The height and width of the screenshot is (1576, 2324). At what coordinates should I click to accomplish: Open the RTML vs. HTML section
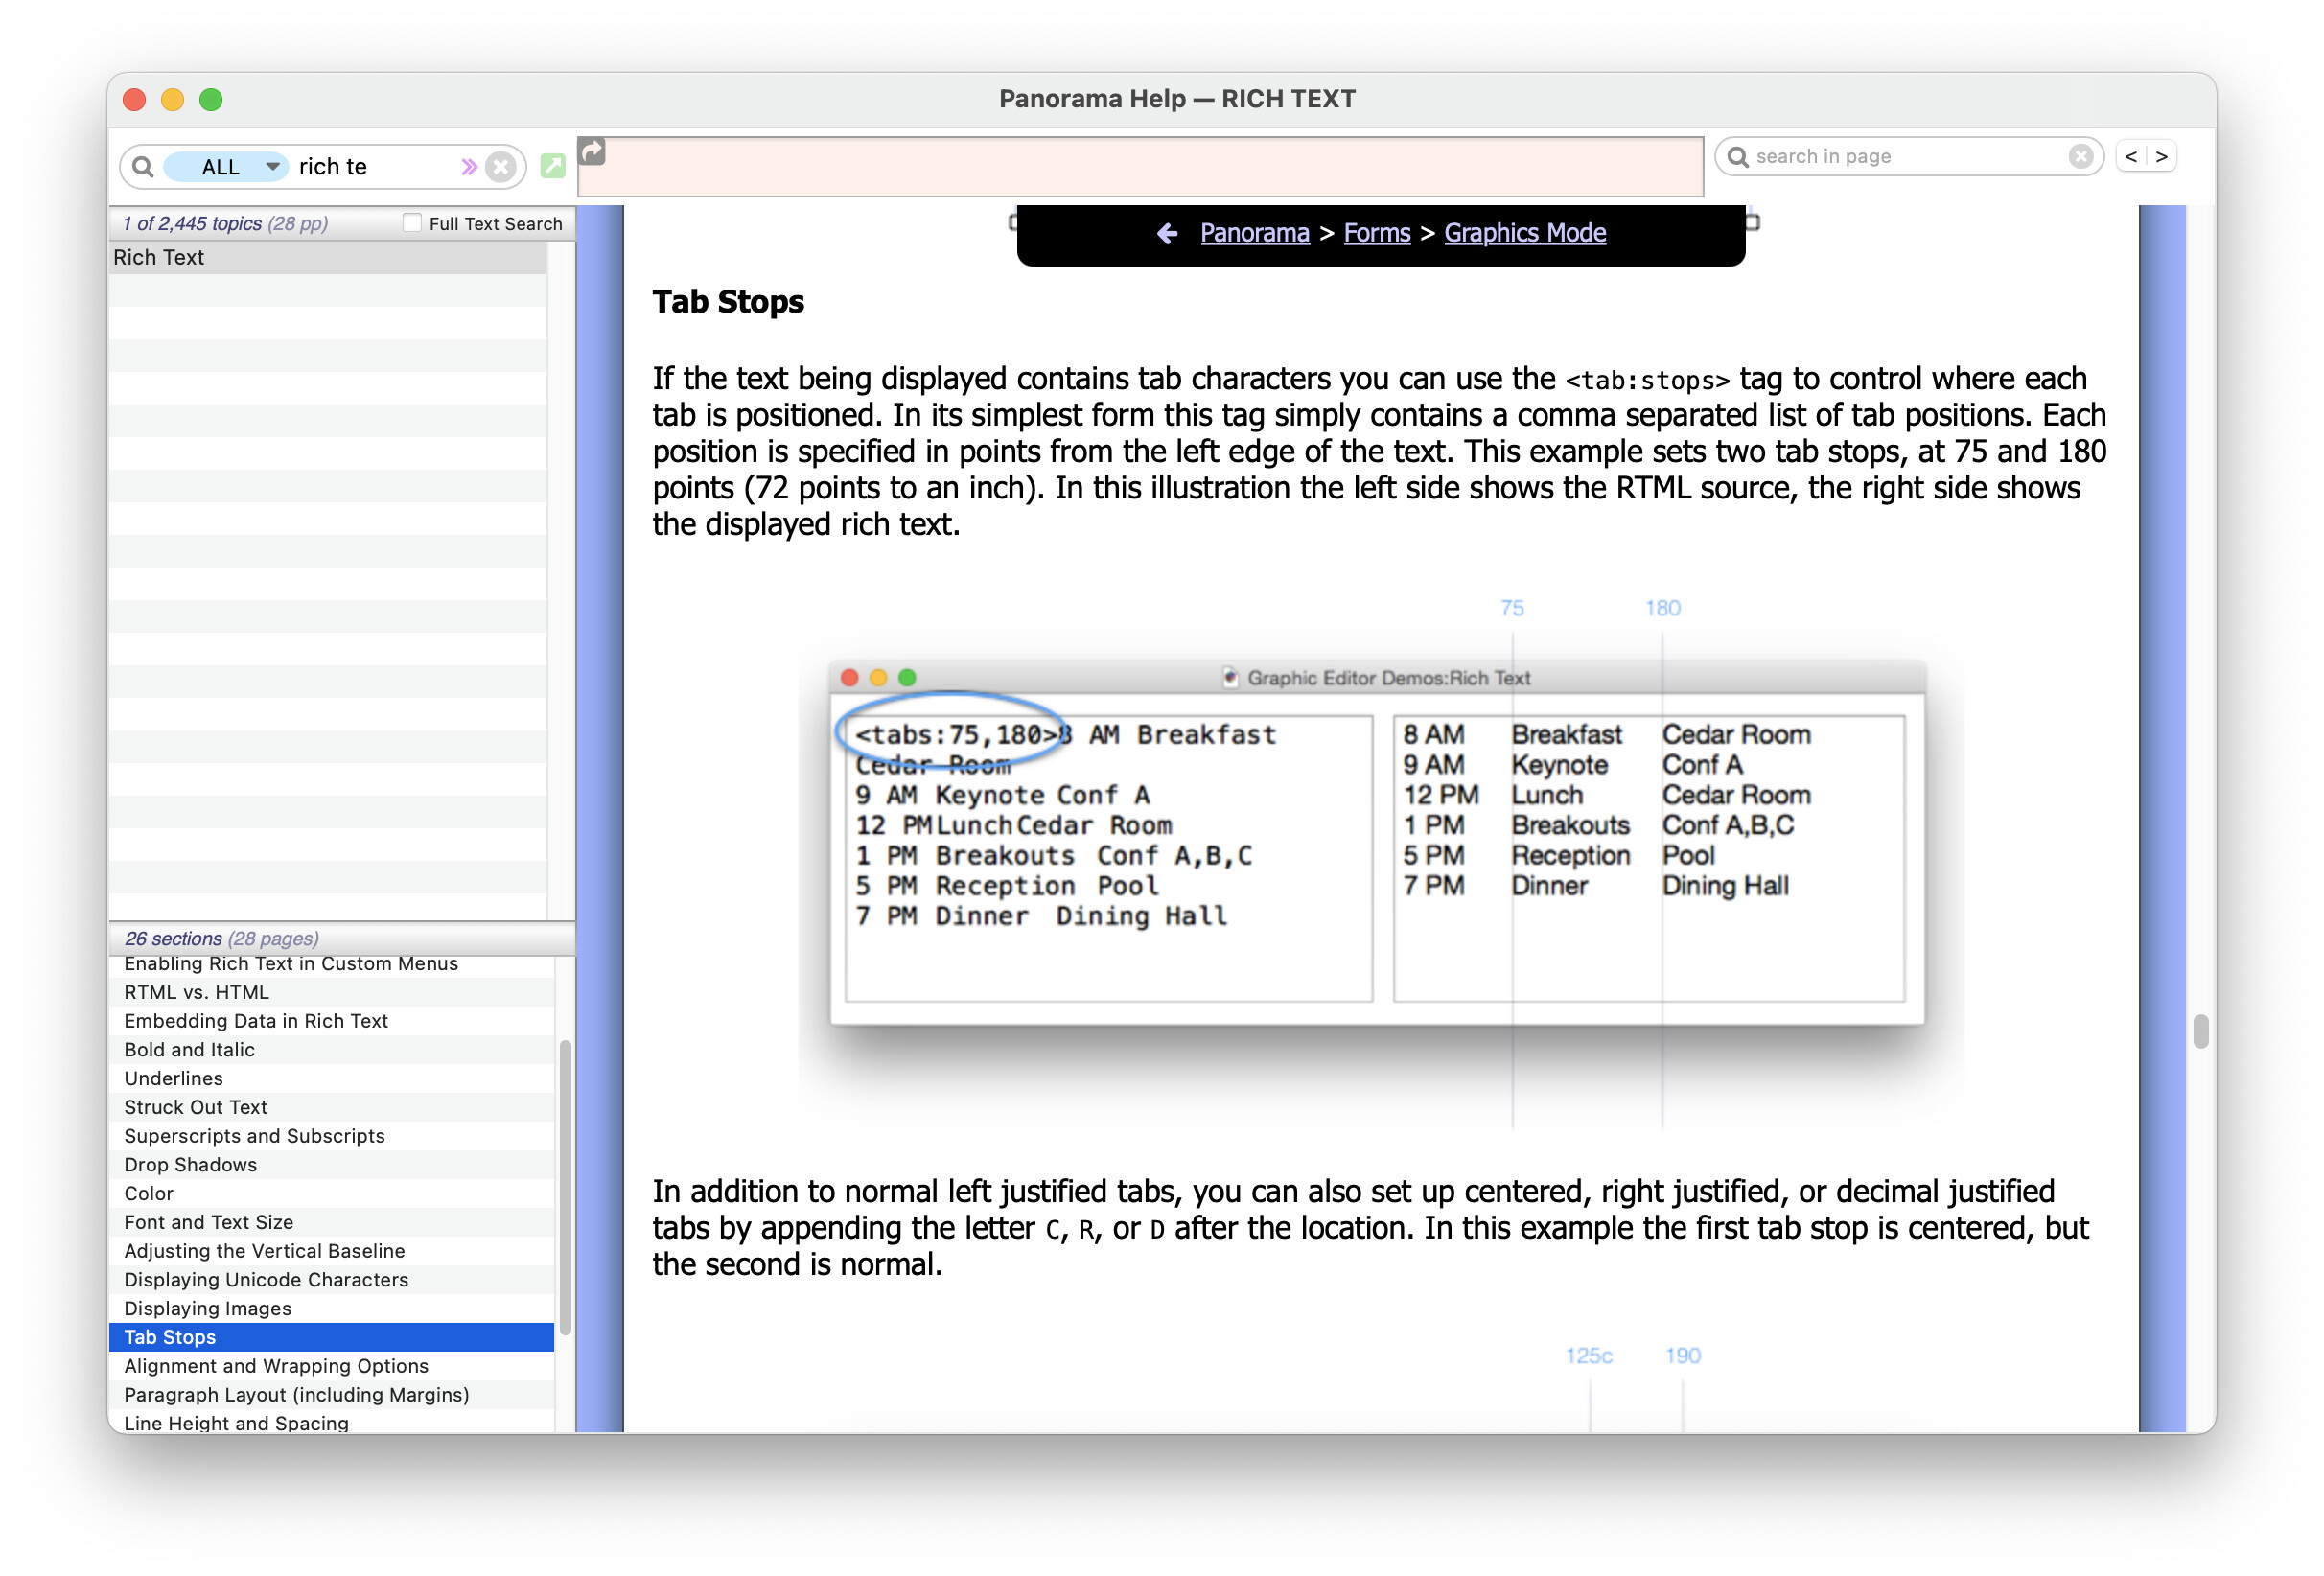(331, 992)
